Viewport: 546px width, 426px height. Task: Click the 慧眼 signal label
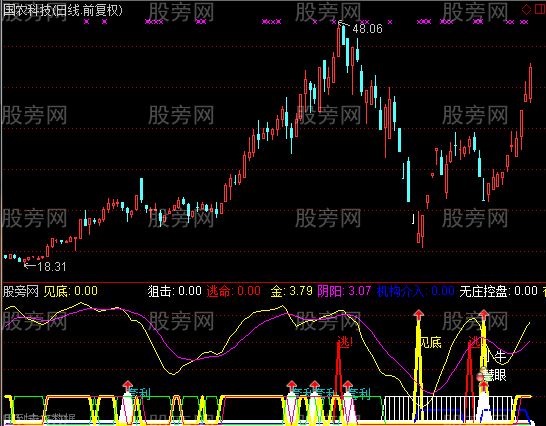click(496, 375)
